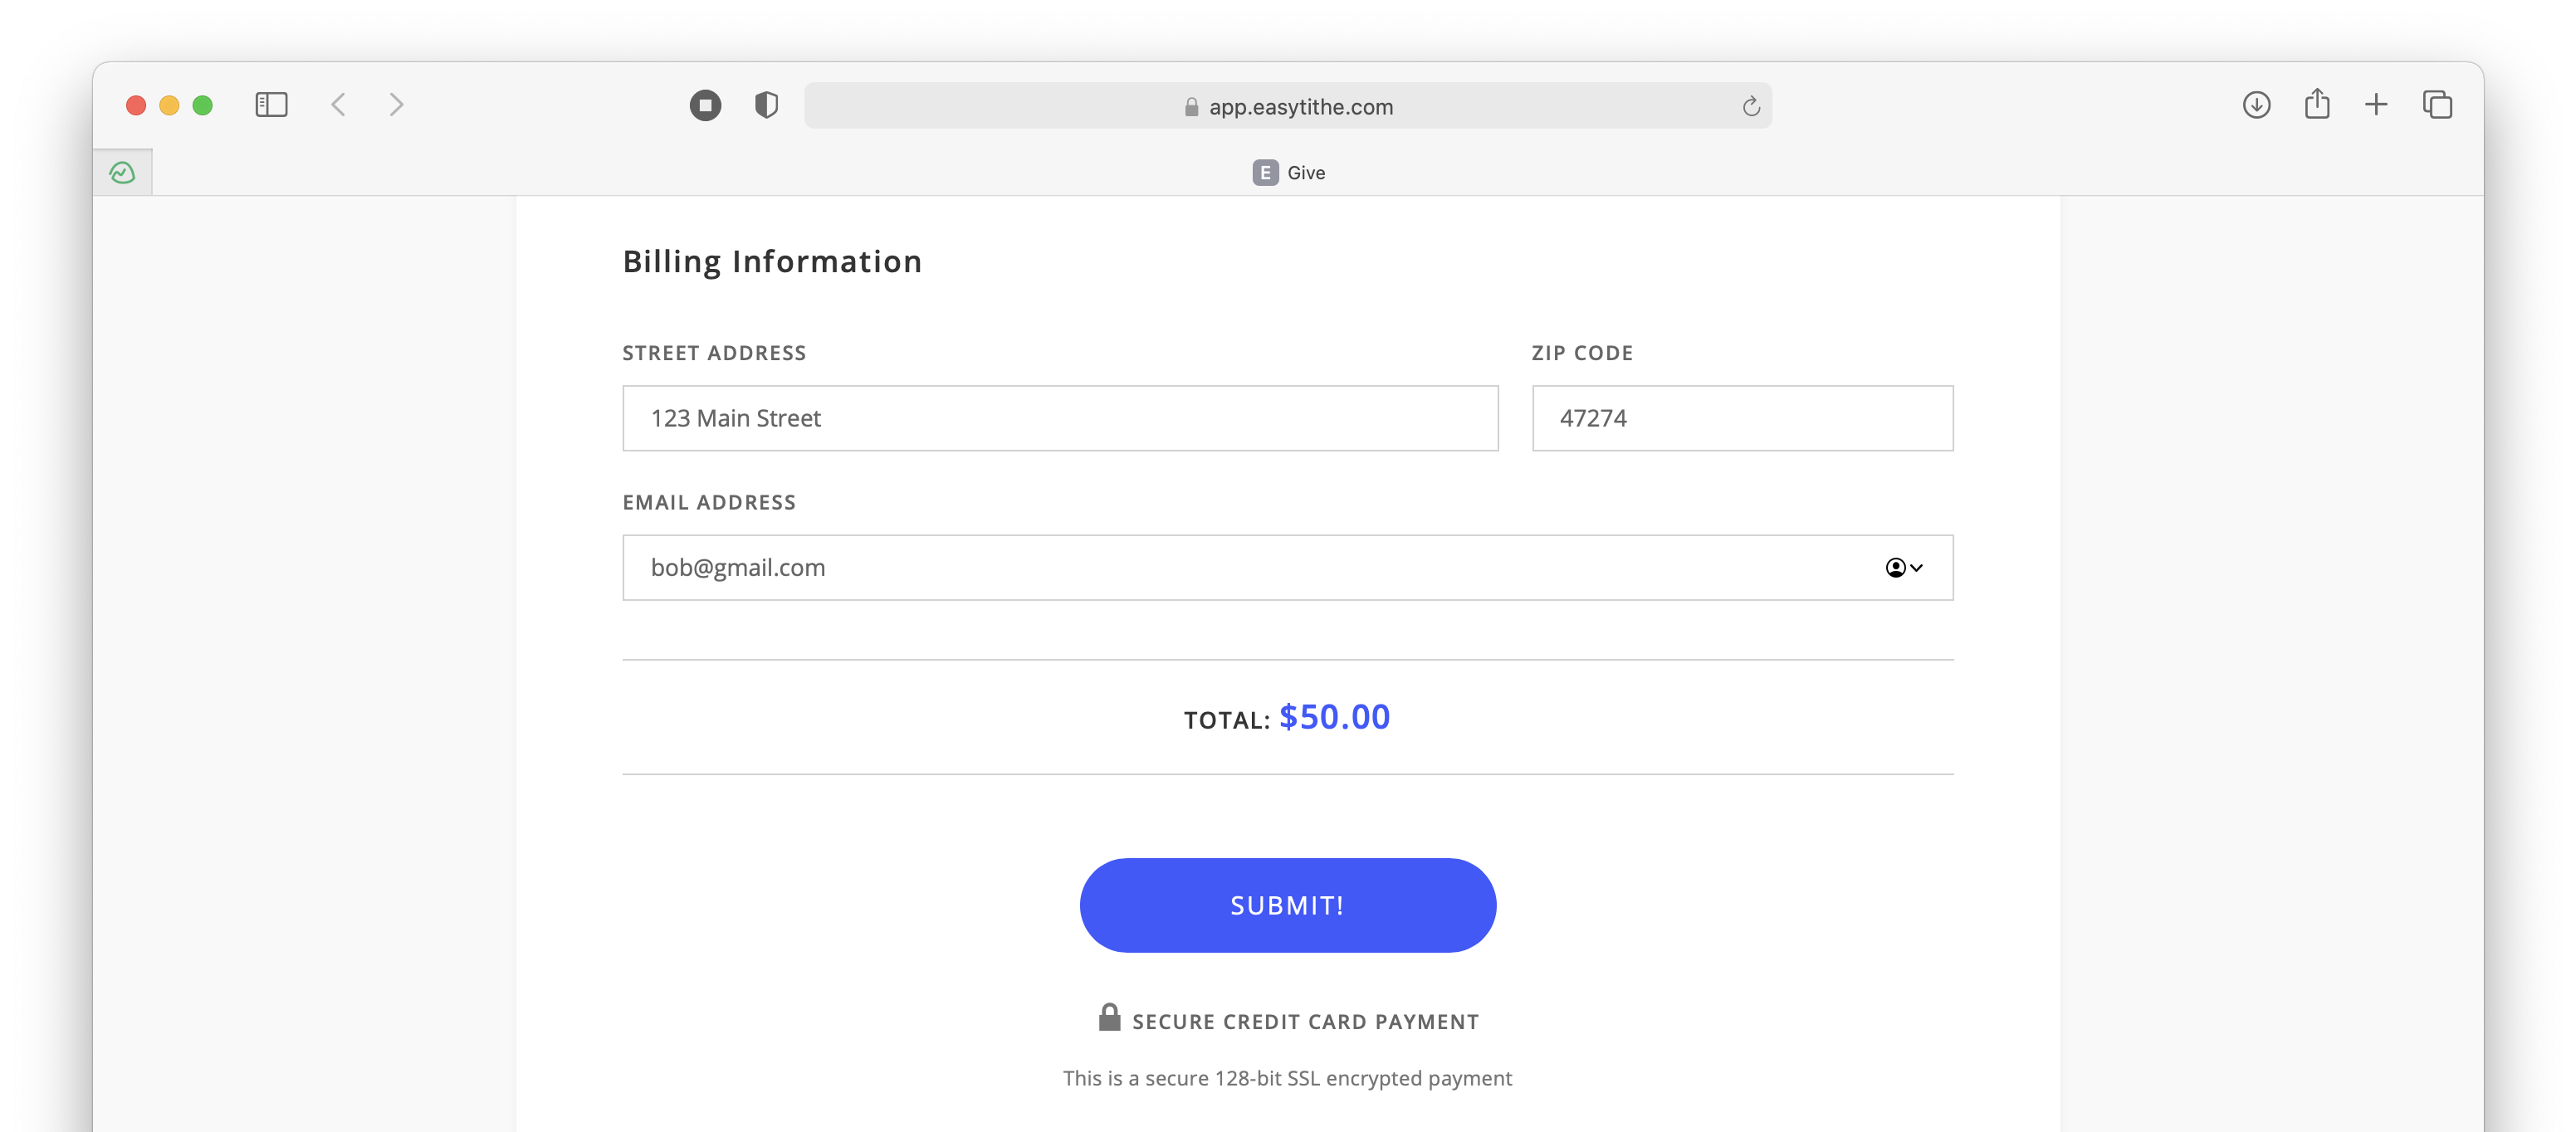Toggle the Safari sidebar icon
The height and width of the screenshot is (1132, 2576).
[271, 105]
